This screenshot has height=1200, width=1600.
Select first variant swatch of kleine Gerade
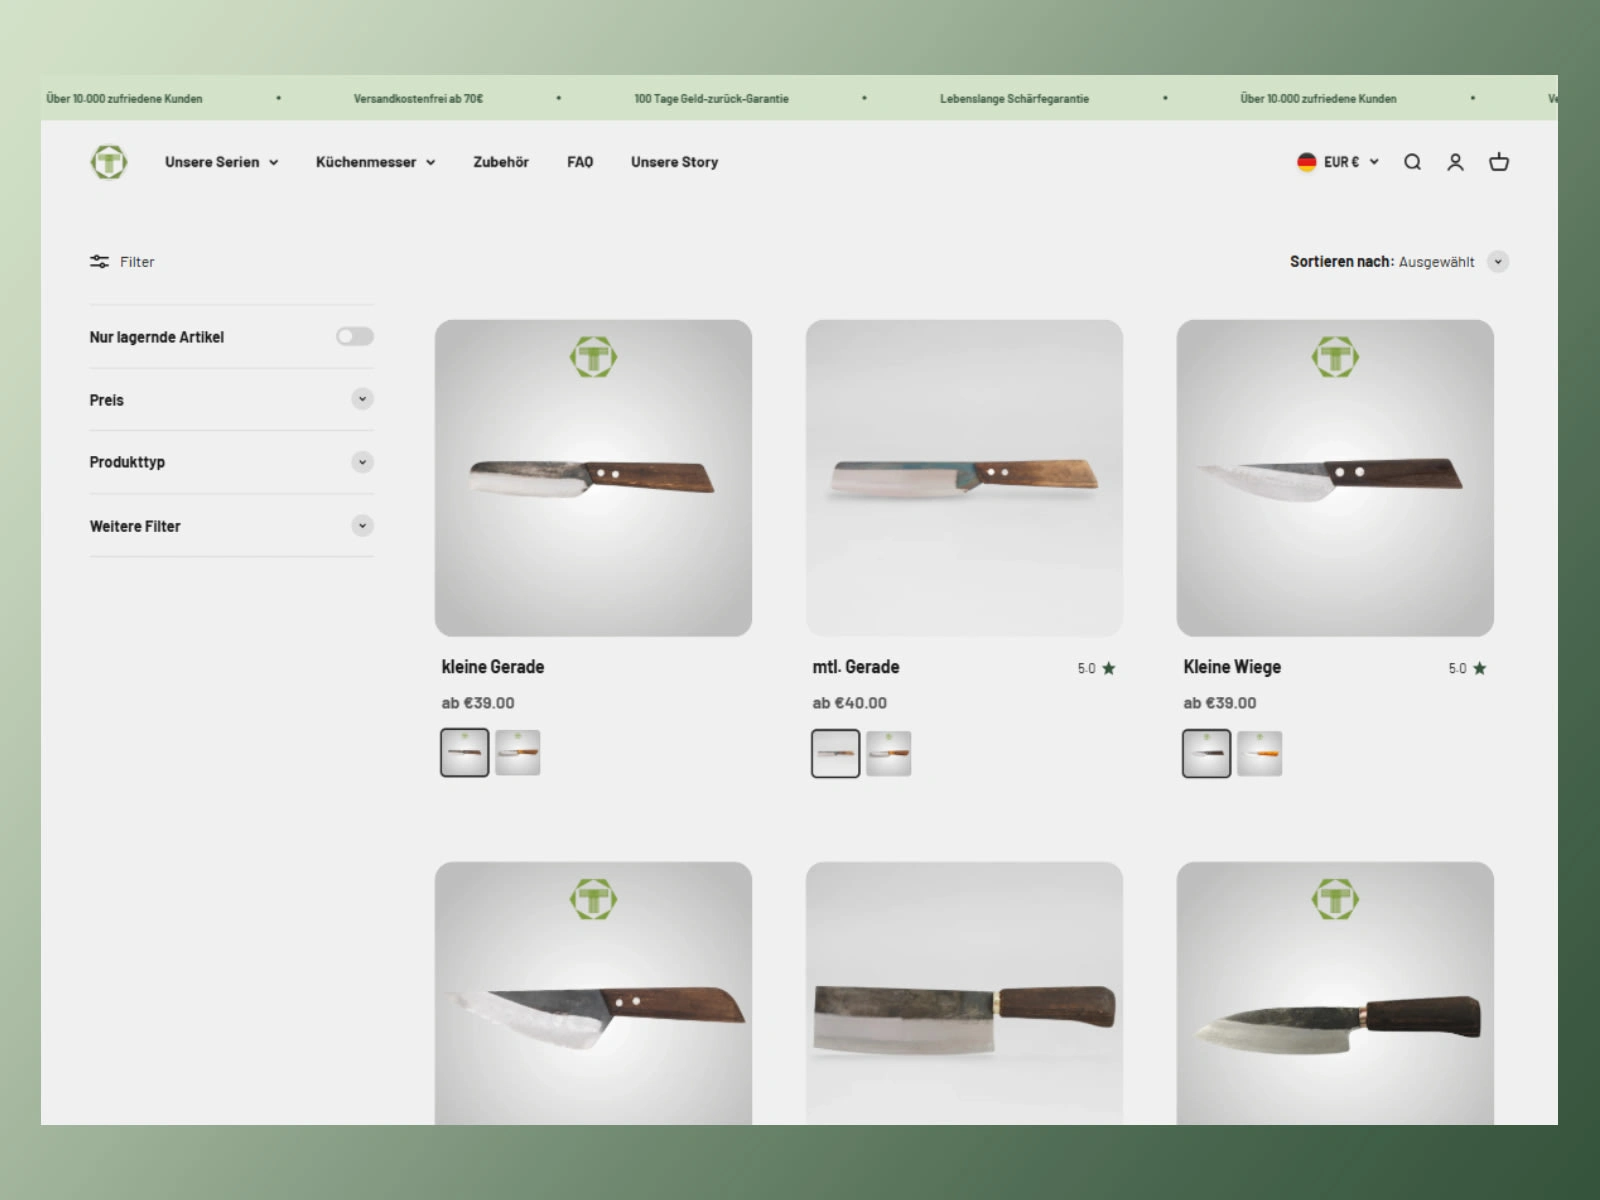coord(465,753)
